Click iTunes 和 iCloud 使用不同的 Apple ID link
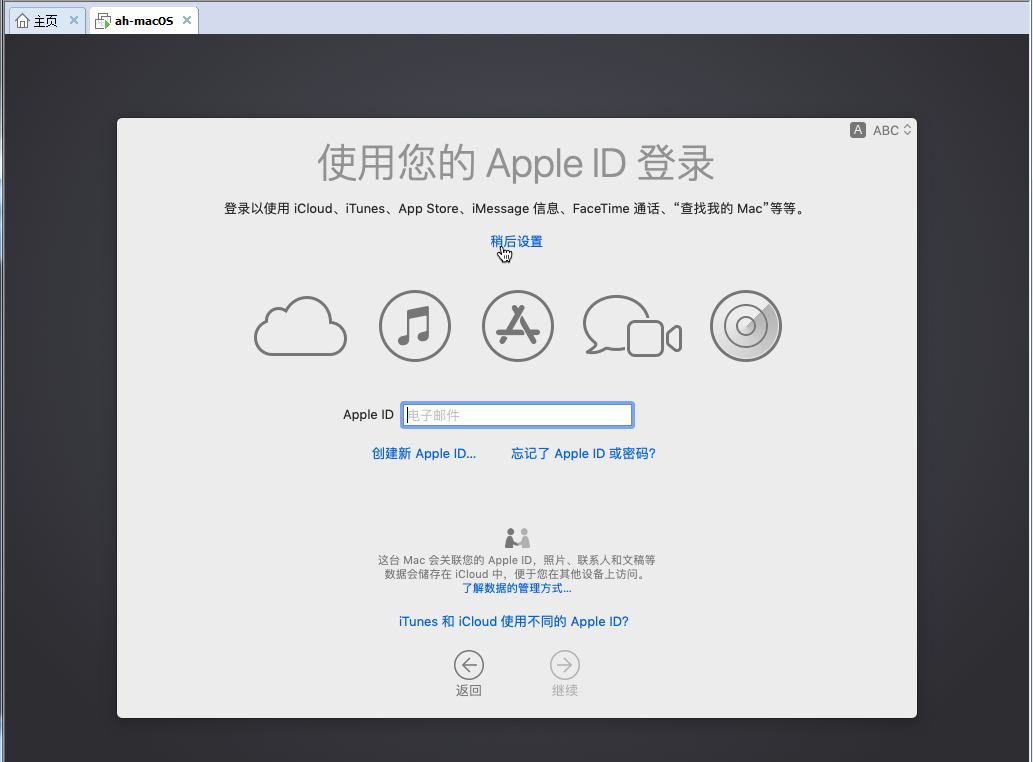1033x762 pixels. [x=513, y=622]
